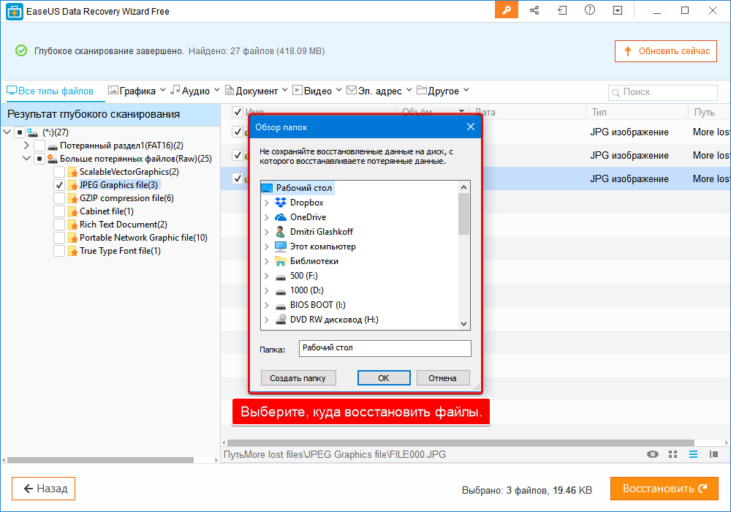Viewport: 731px width, 512px height.
Task: Expand Потерянный раздел1(FAT16) tree node
Action: coord(26,145)
